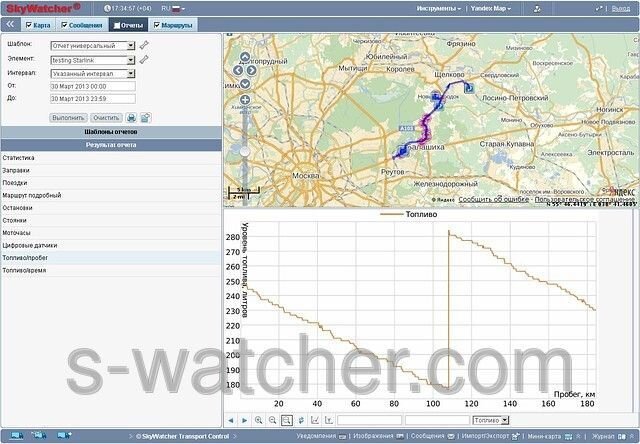Click the chart zoom-out magnifier icon

(x=272, y=420)
